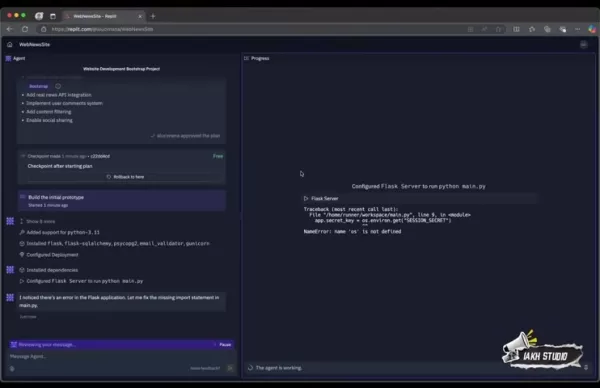Open the Copilot icon in browser toolbar
The width and height of the screenshot is (600, 388).
click(592, 29)
